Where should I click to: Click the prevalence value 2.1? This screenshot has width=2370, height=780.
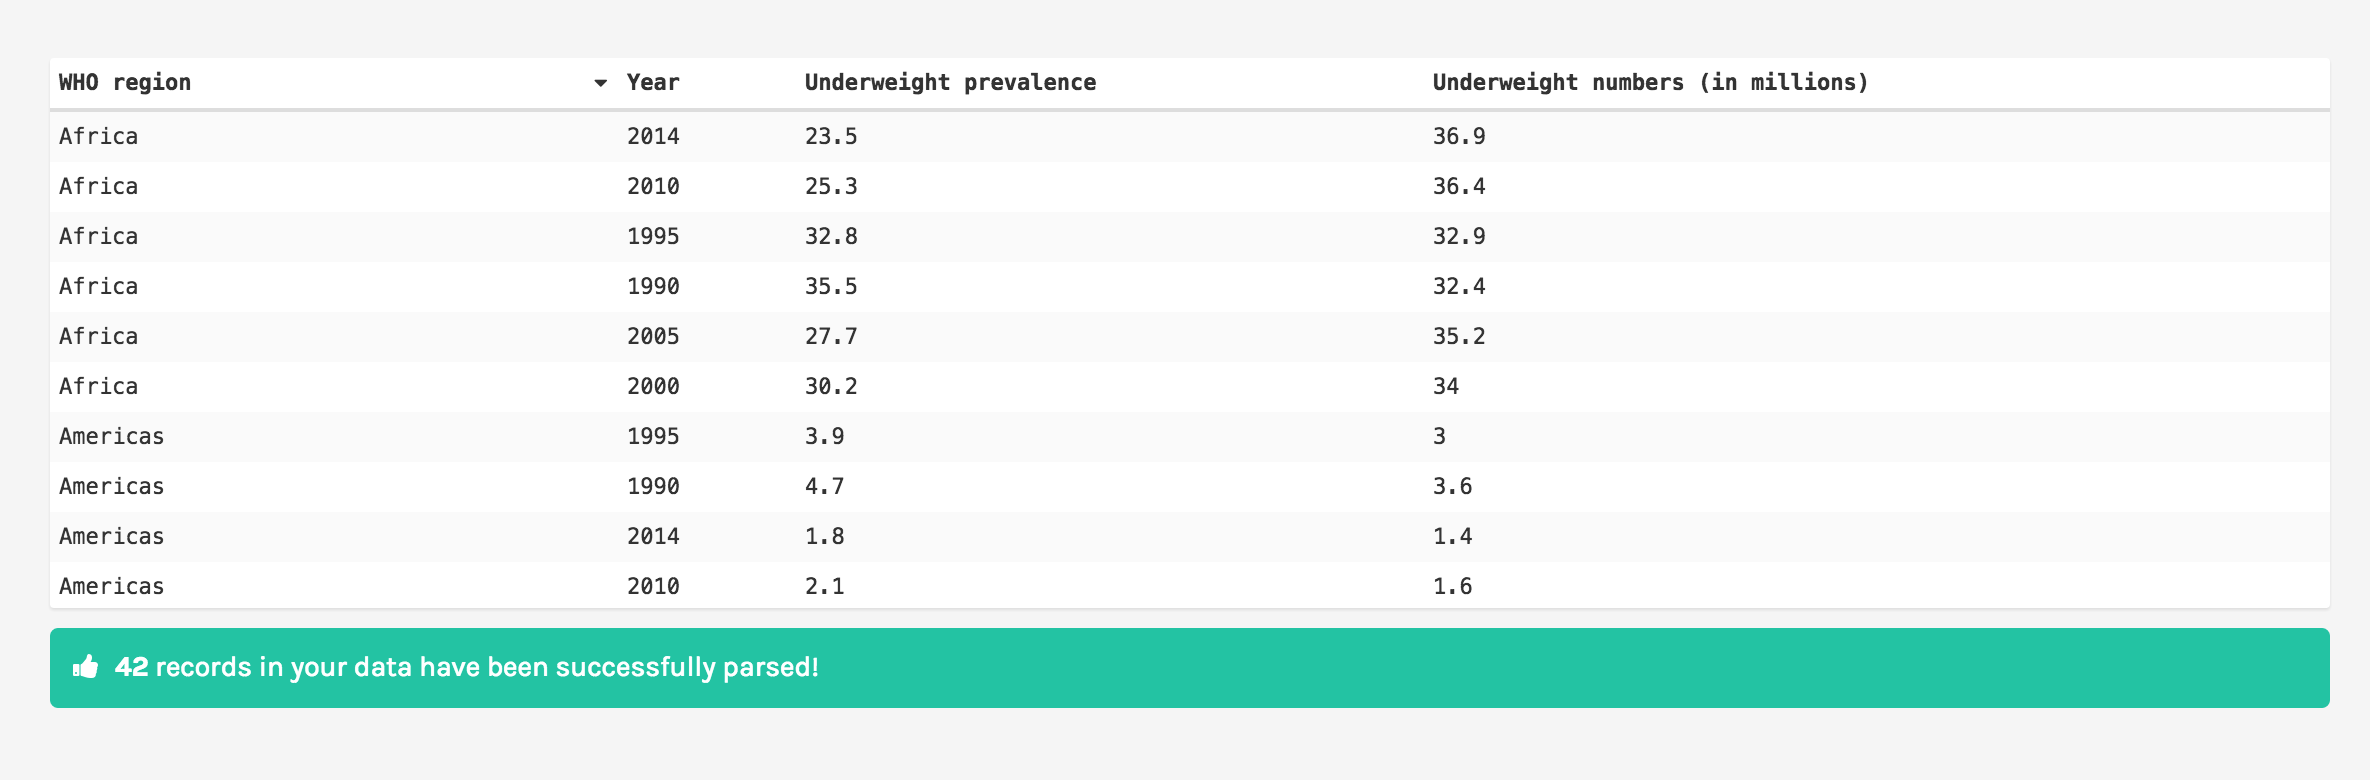tap(824, 587)
